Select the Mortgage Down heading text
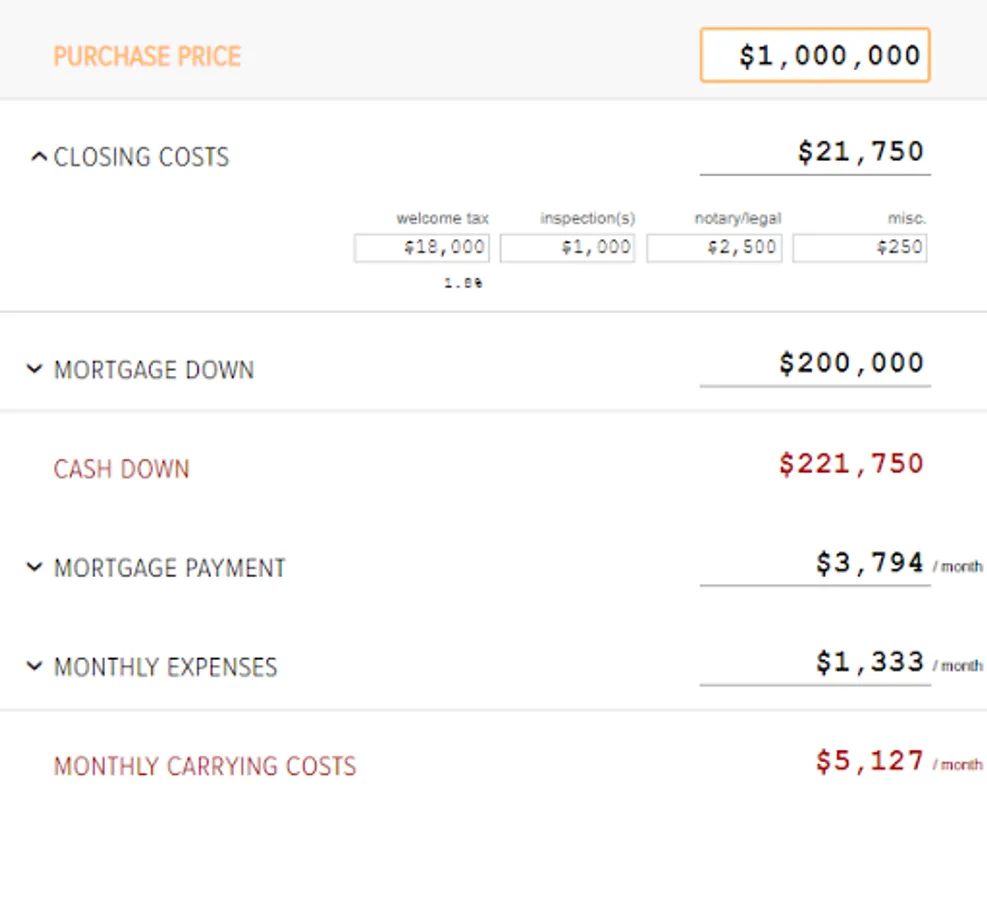Screen dimensions: 987x900 154,370
